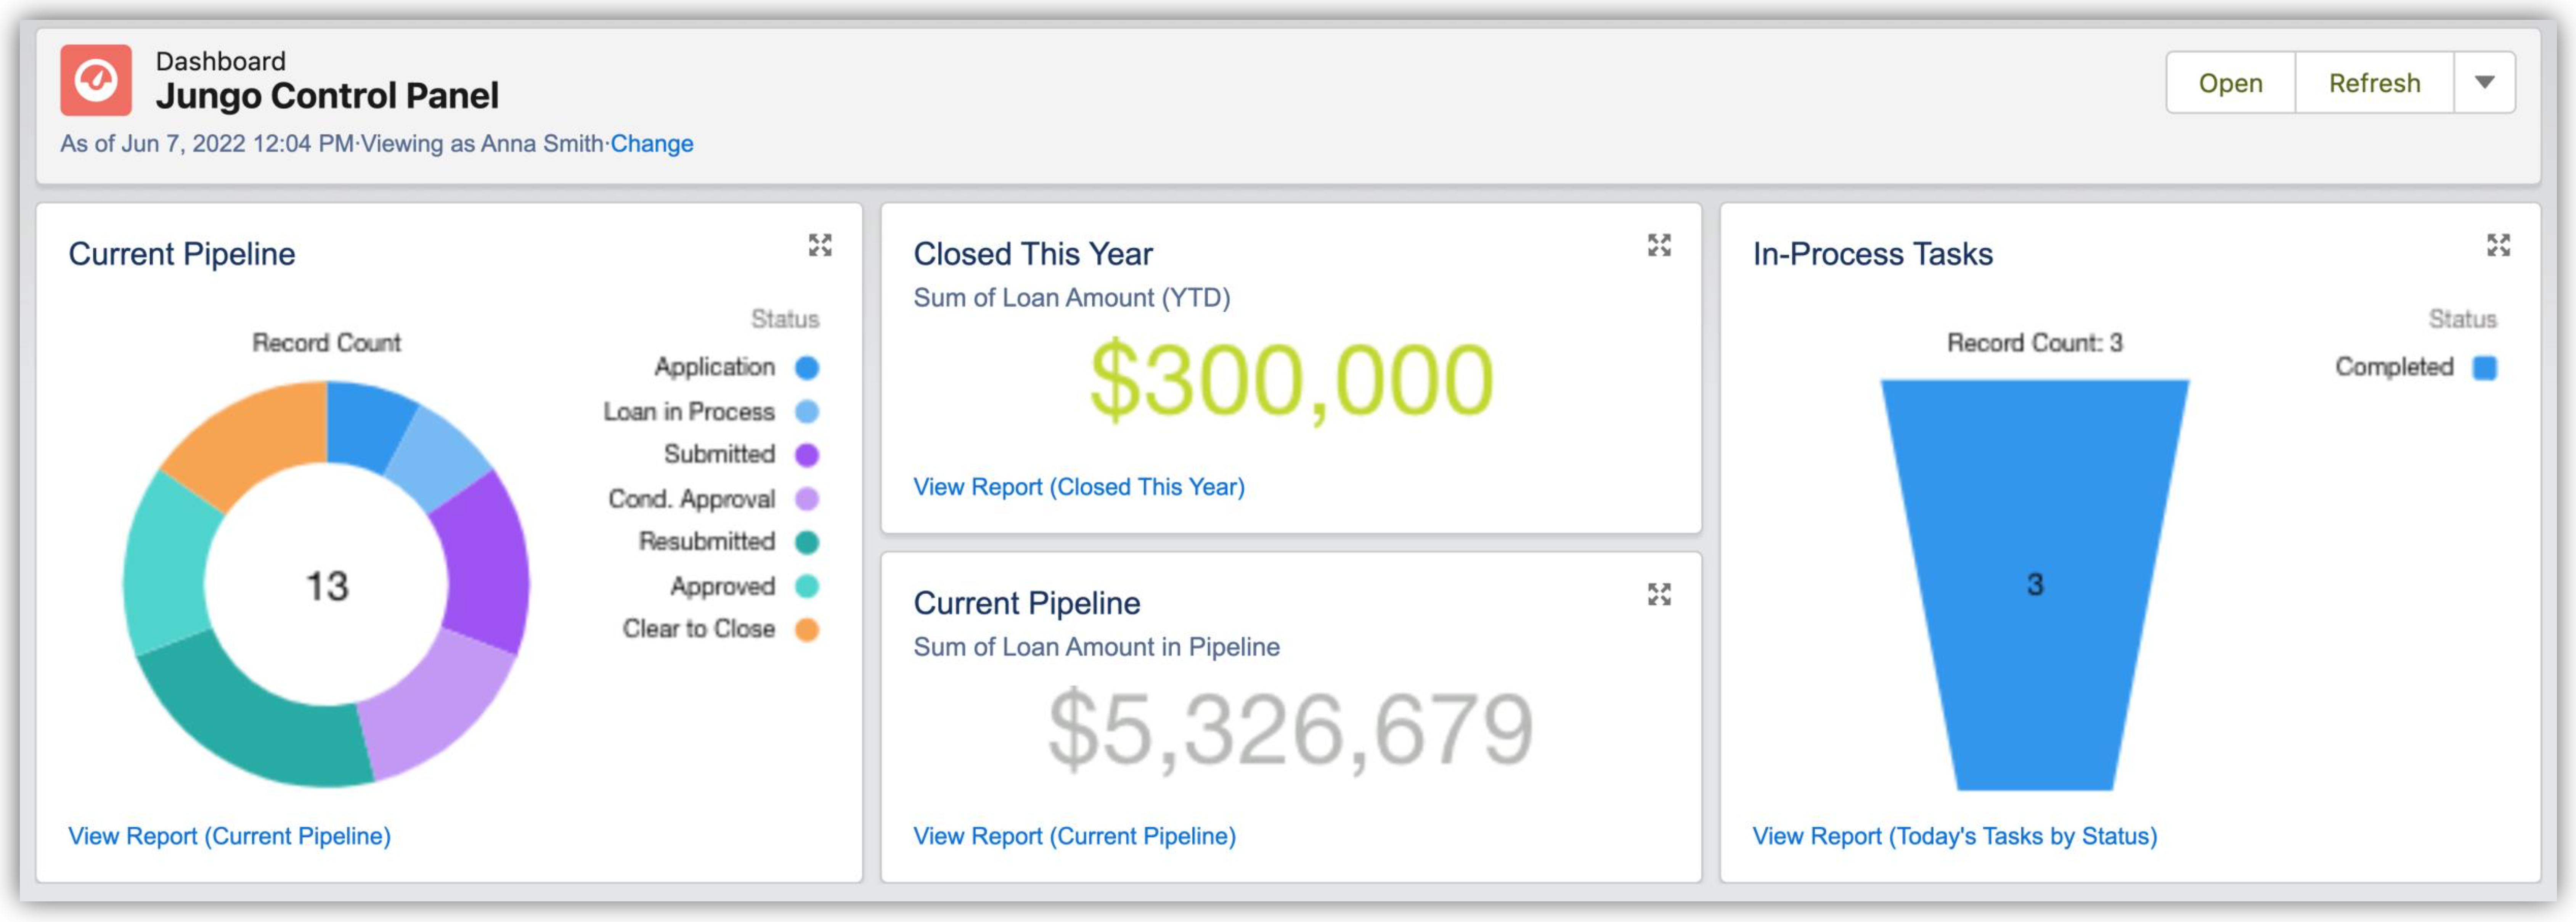This screenshot has height=922, width=2576.
Task: Click the red dashboard gauge icon
Action: [96, 80]
